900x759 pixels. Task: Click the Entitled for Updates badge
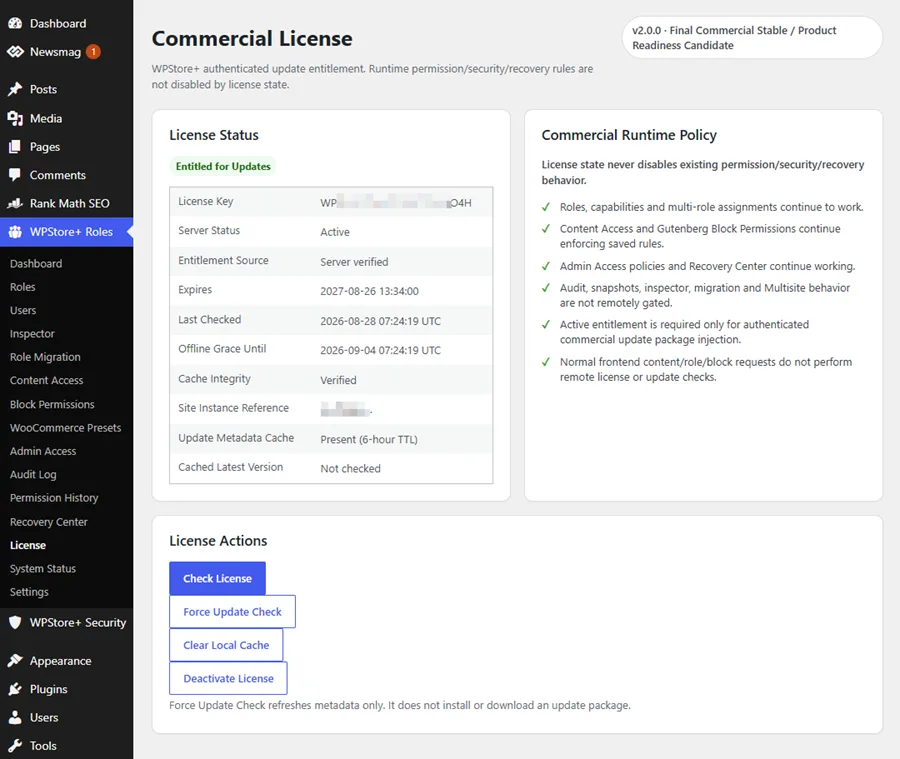(x=223, y=166)
